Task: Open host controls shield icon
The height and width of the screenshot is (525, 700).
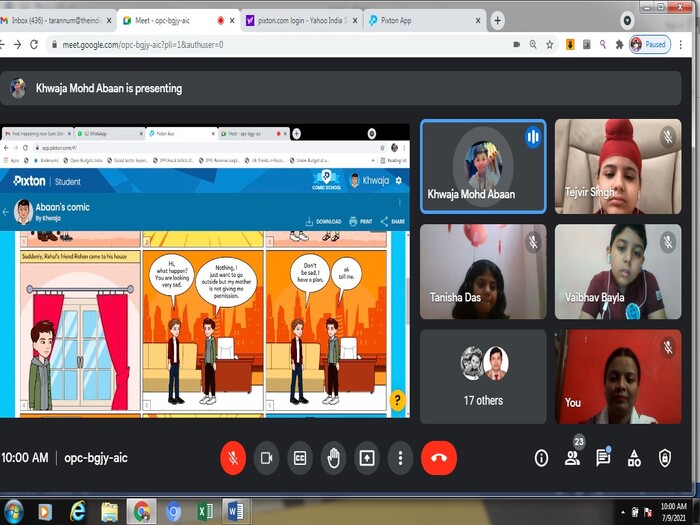Action: tap(665, 458)
